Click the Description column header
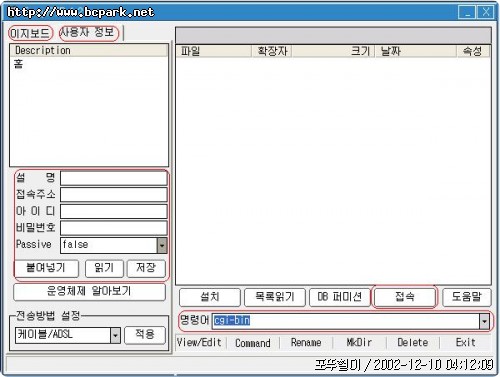 tap(89, 50)
